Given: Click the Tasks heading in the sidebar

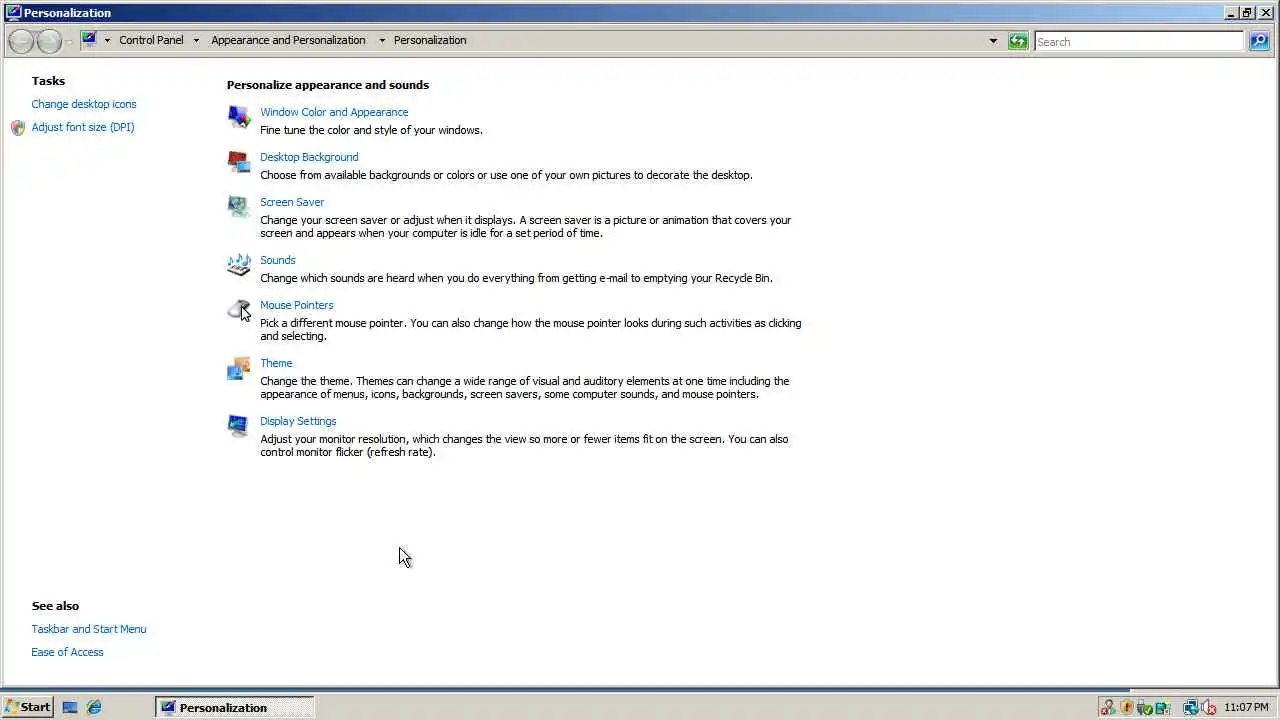Looking at the screenshot, I should pyautogui.click(x=48, y=81).
